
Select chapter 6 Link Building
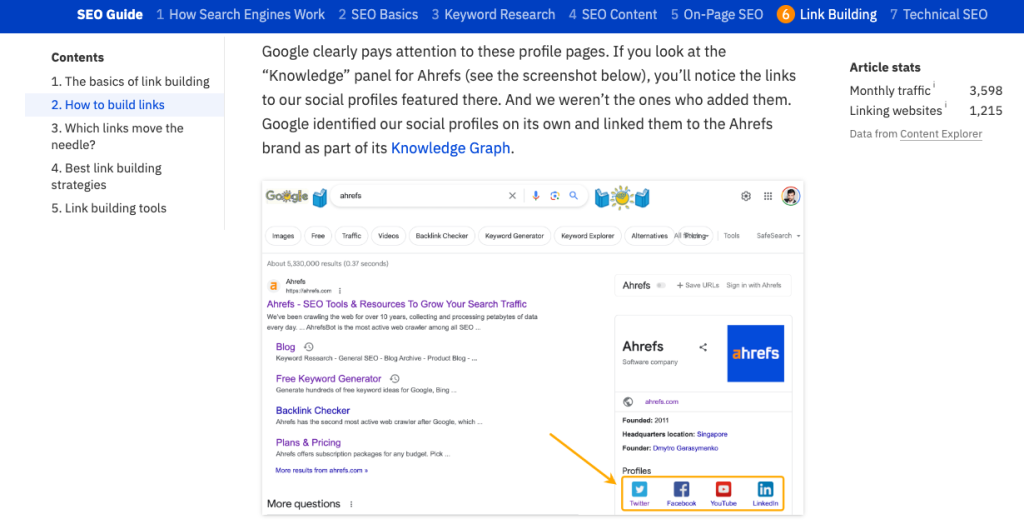click(x=827, y=14)
